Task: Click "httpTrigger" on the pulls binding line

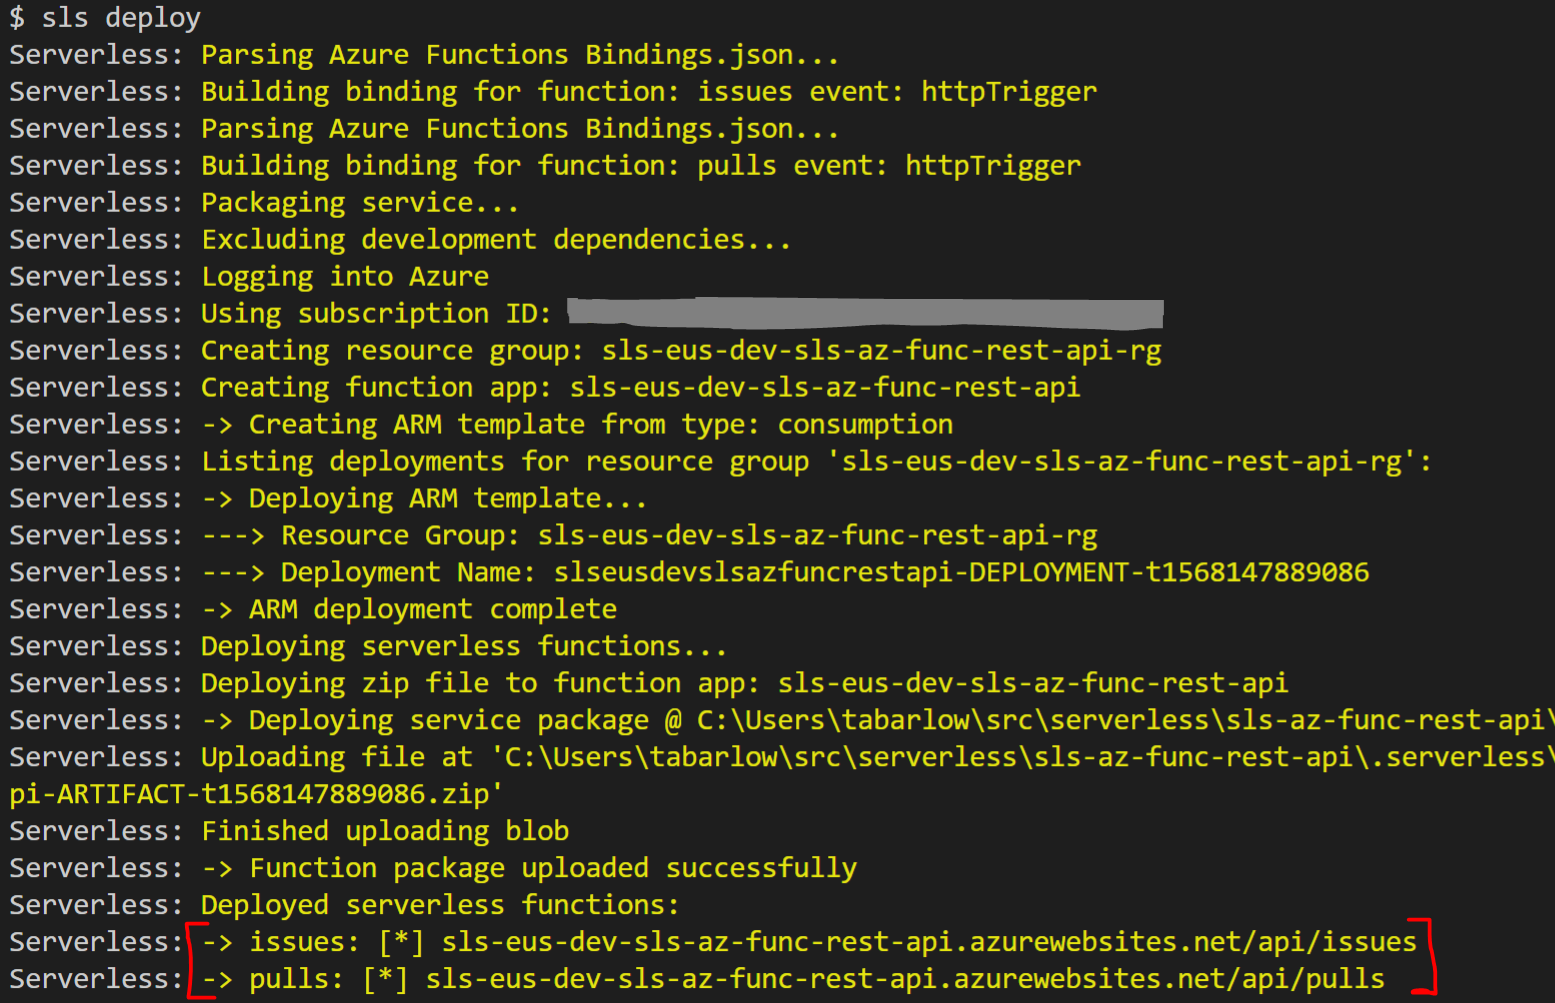Action: pyautogui.click(x=993, y=166)
